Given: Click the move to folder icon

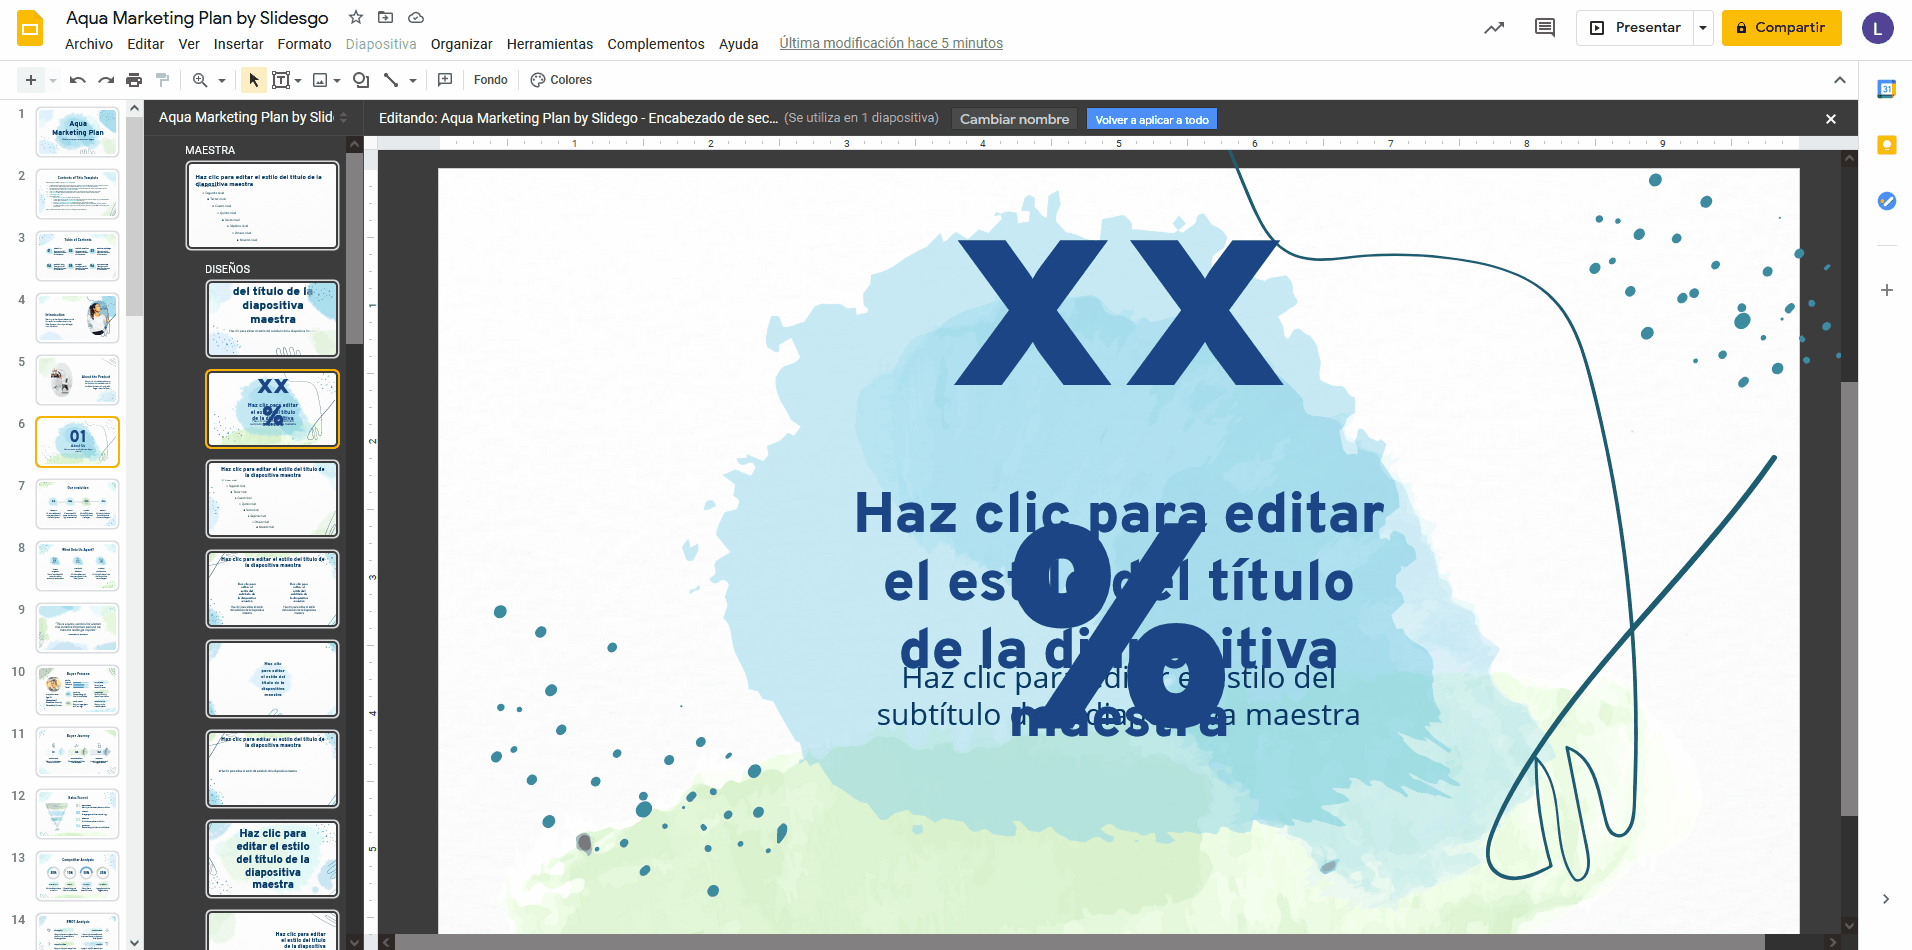Looking at the screenshot, I should [386, 17].
